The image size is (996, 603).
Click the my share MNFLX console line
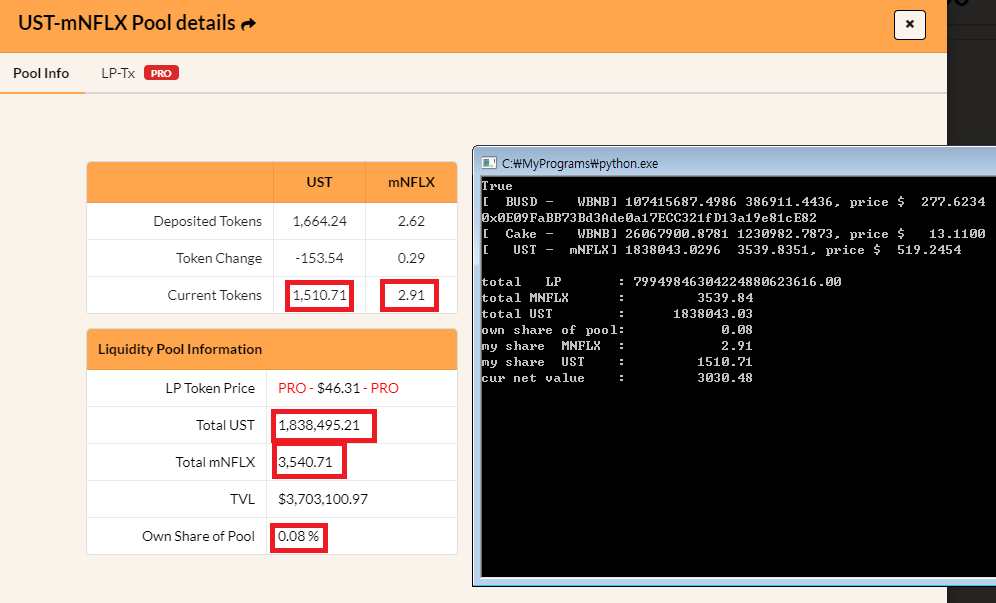coord(617,346)
